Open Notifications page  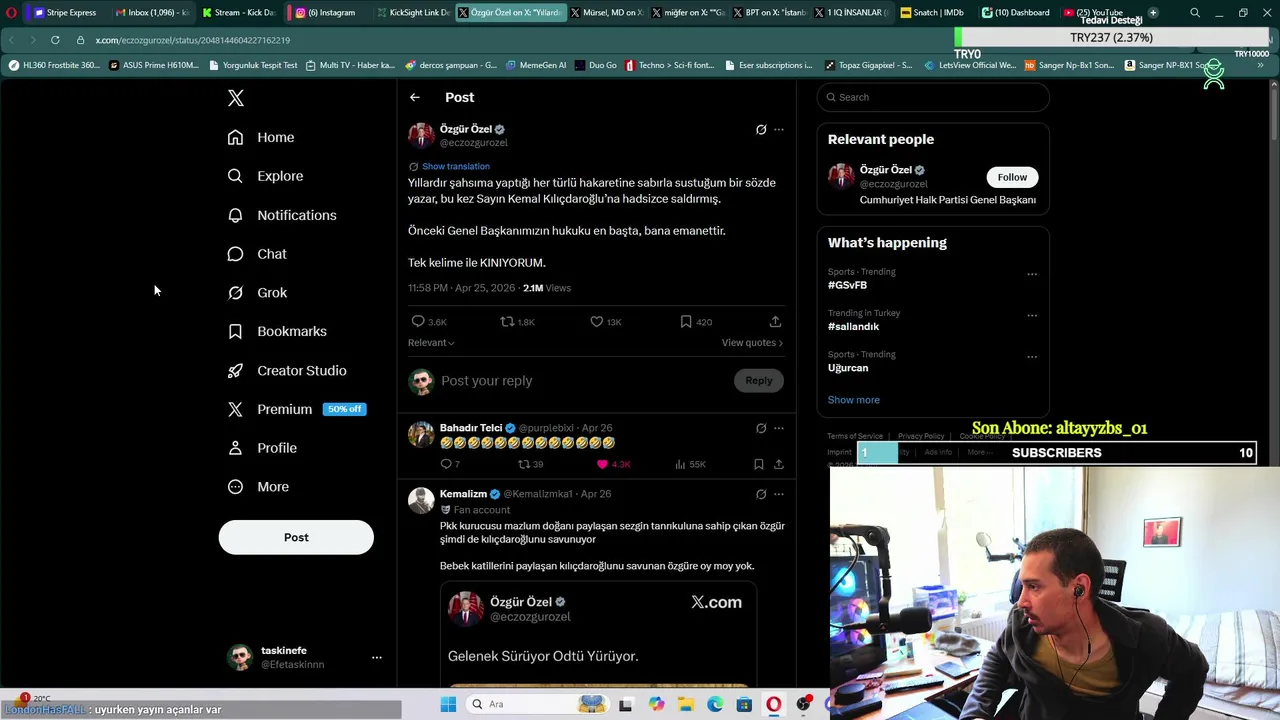pyautogui.click(x=282, y=215)
